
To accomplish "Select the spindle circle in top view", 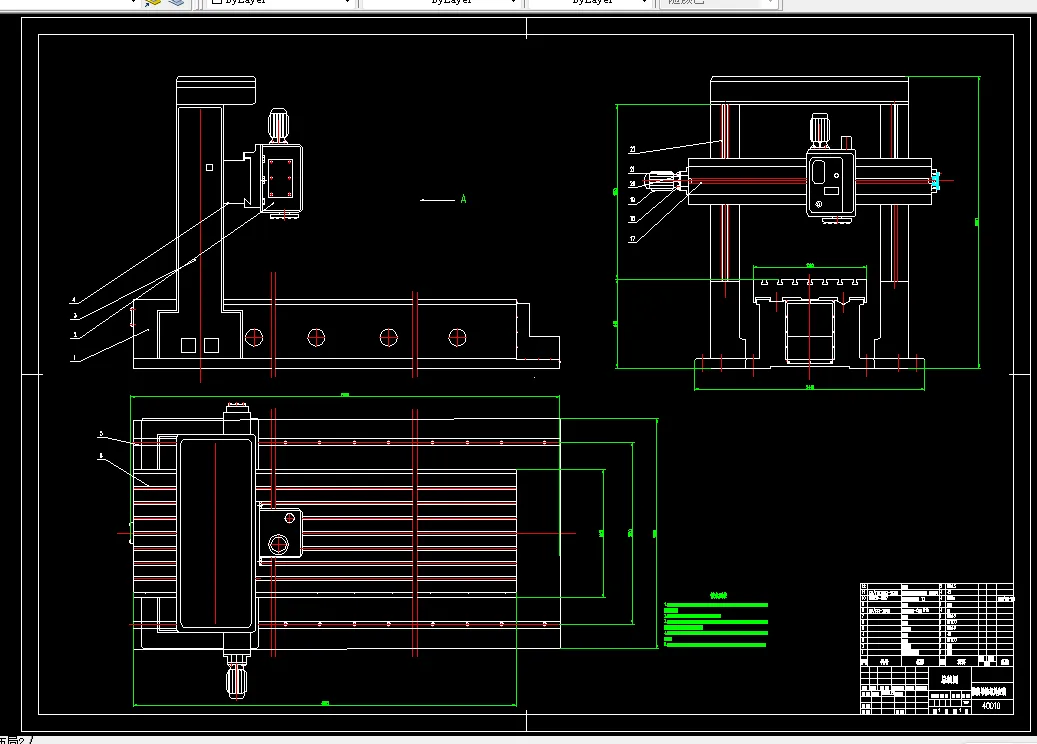I will (x=278, y=544).
